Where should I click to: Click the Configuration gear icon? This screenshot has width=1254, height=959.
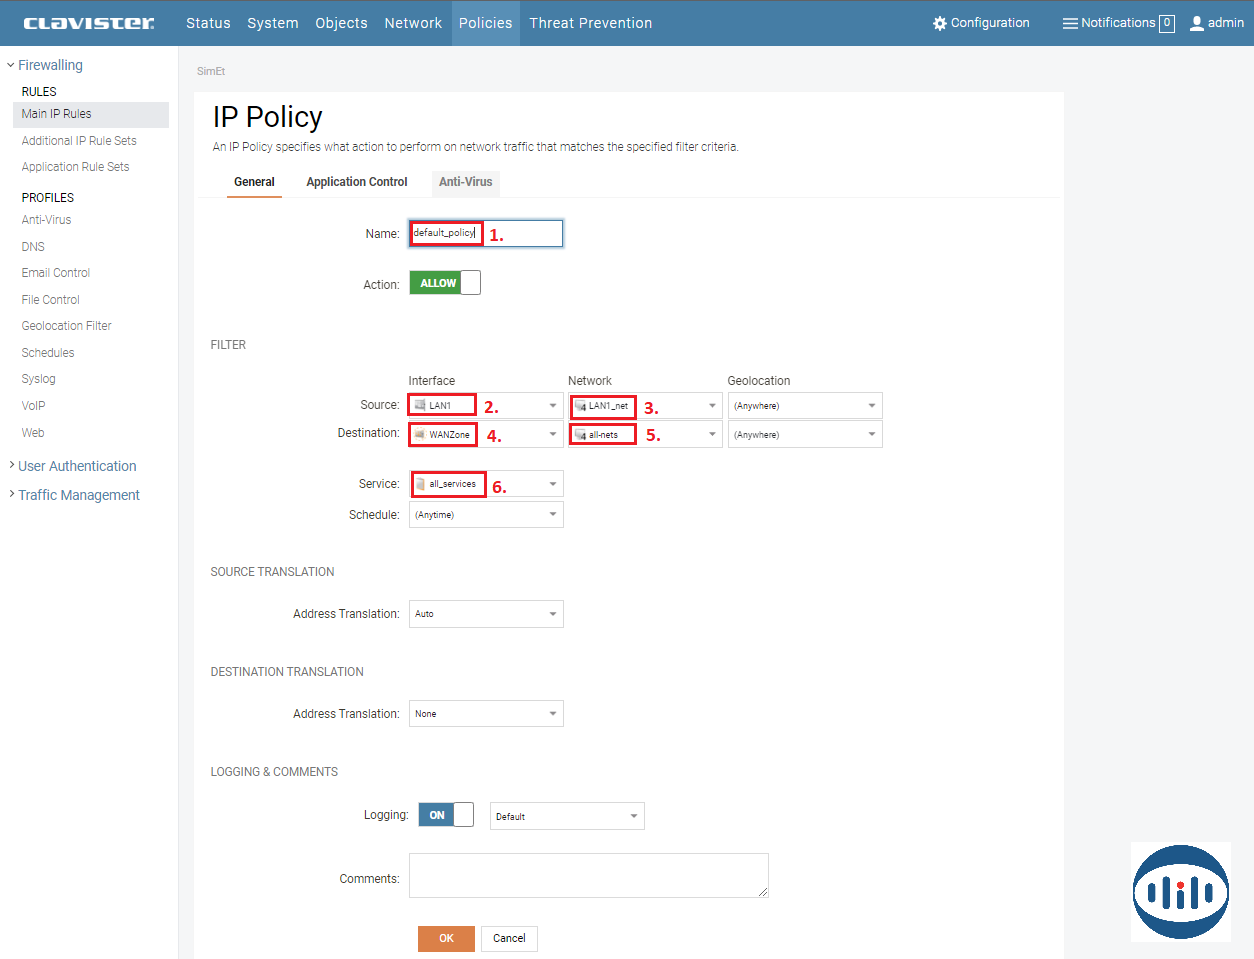939,23
